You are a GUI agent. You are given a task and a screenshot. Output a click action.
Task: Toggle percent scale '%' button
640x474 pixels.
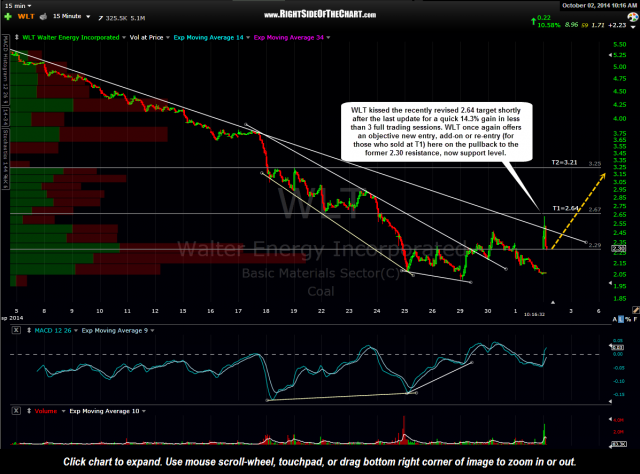coord(628,319)
